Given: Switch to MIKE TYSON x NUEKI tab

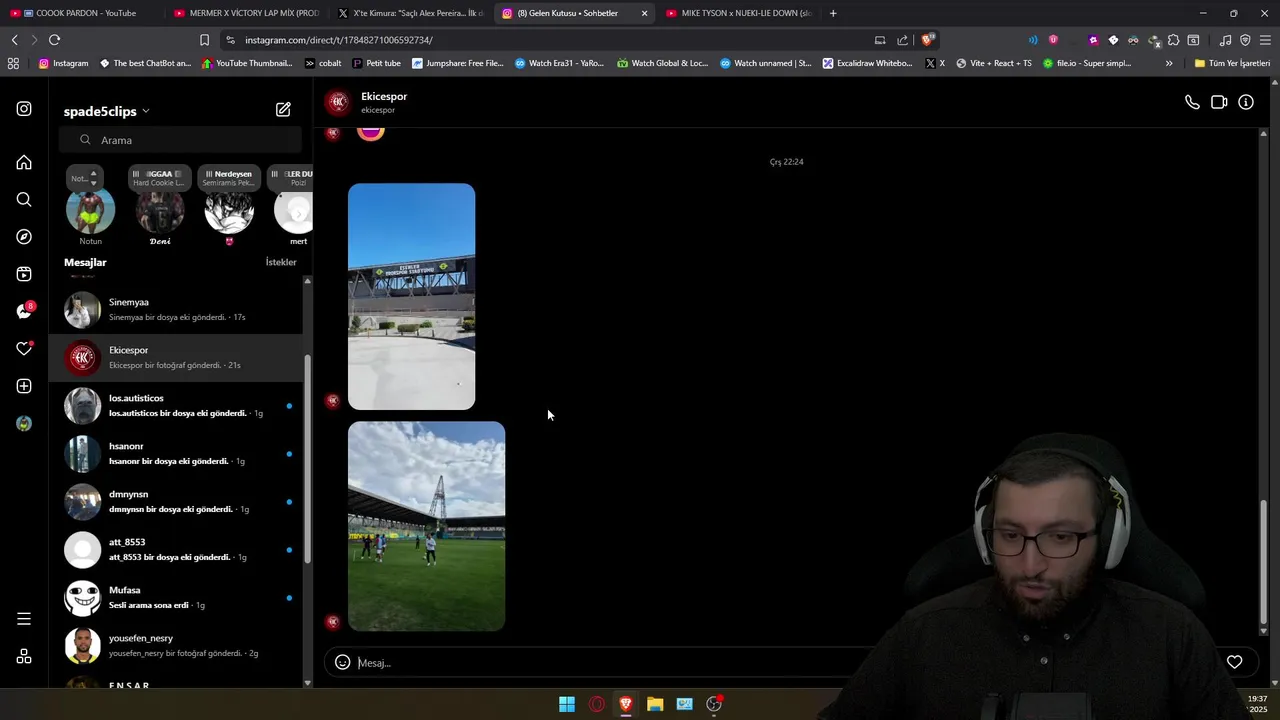Looking at the screenshot, I should coord(738,13).
